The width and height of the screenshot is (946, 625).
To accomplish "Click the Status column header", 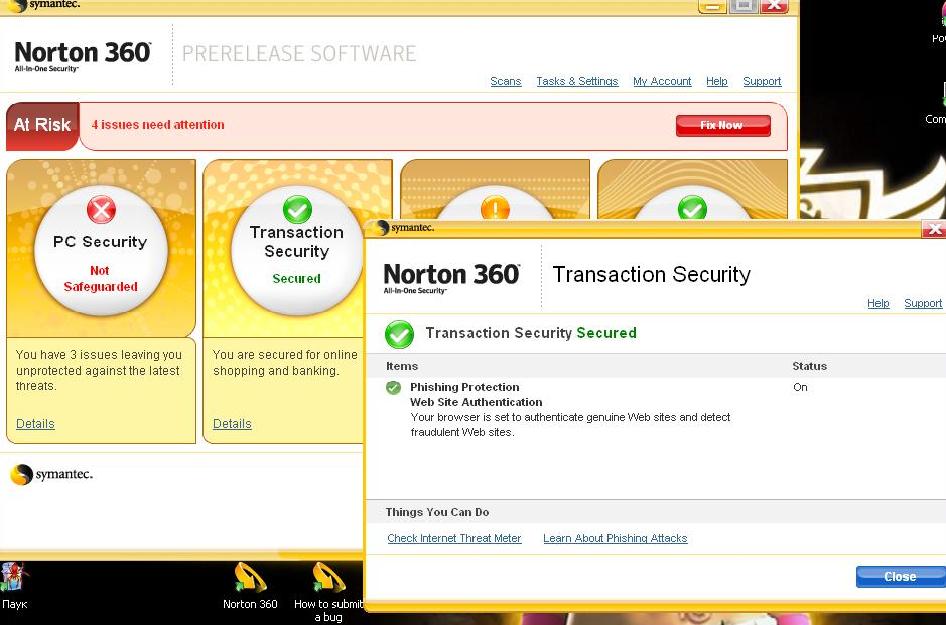I will pyautogui.click(x=810, y=366).
